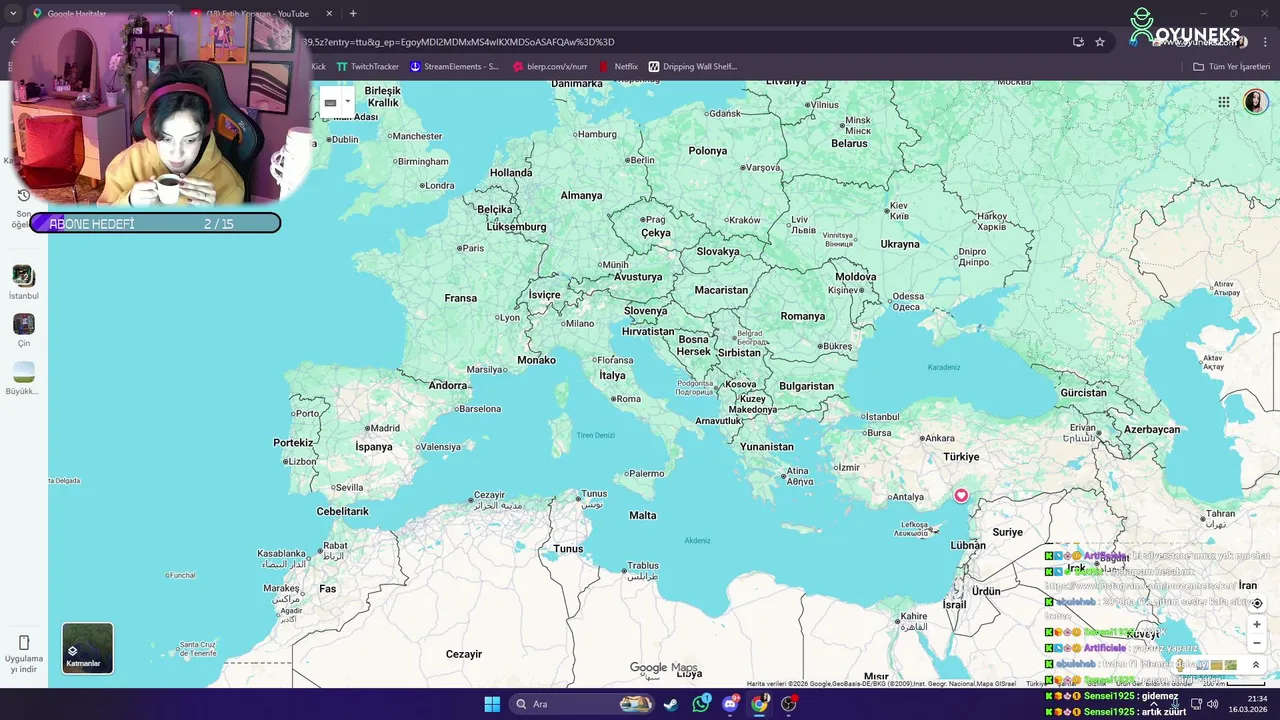Switch to the Fatih Koparan YouTube tab
The image size is (1280, 720).
tap(258, 14)
